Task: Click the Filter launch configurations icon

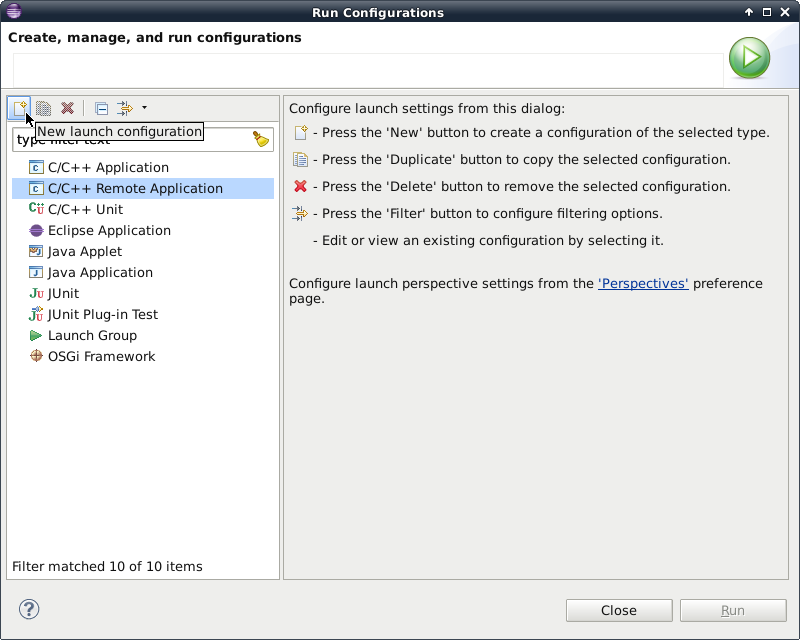Action: [x=124, y=108]
